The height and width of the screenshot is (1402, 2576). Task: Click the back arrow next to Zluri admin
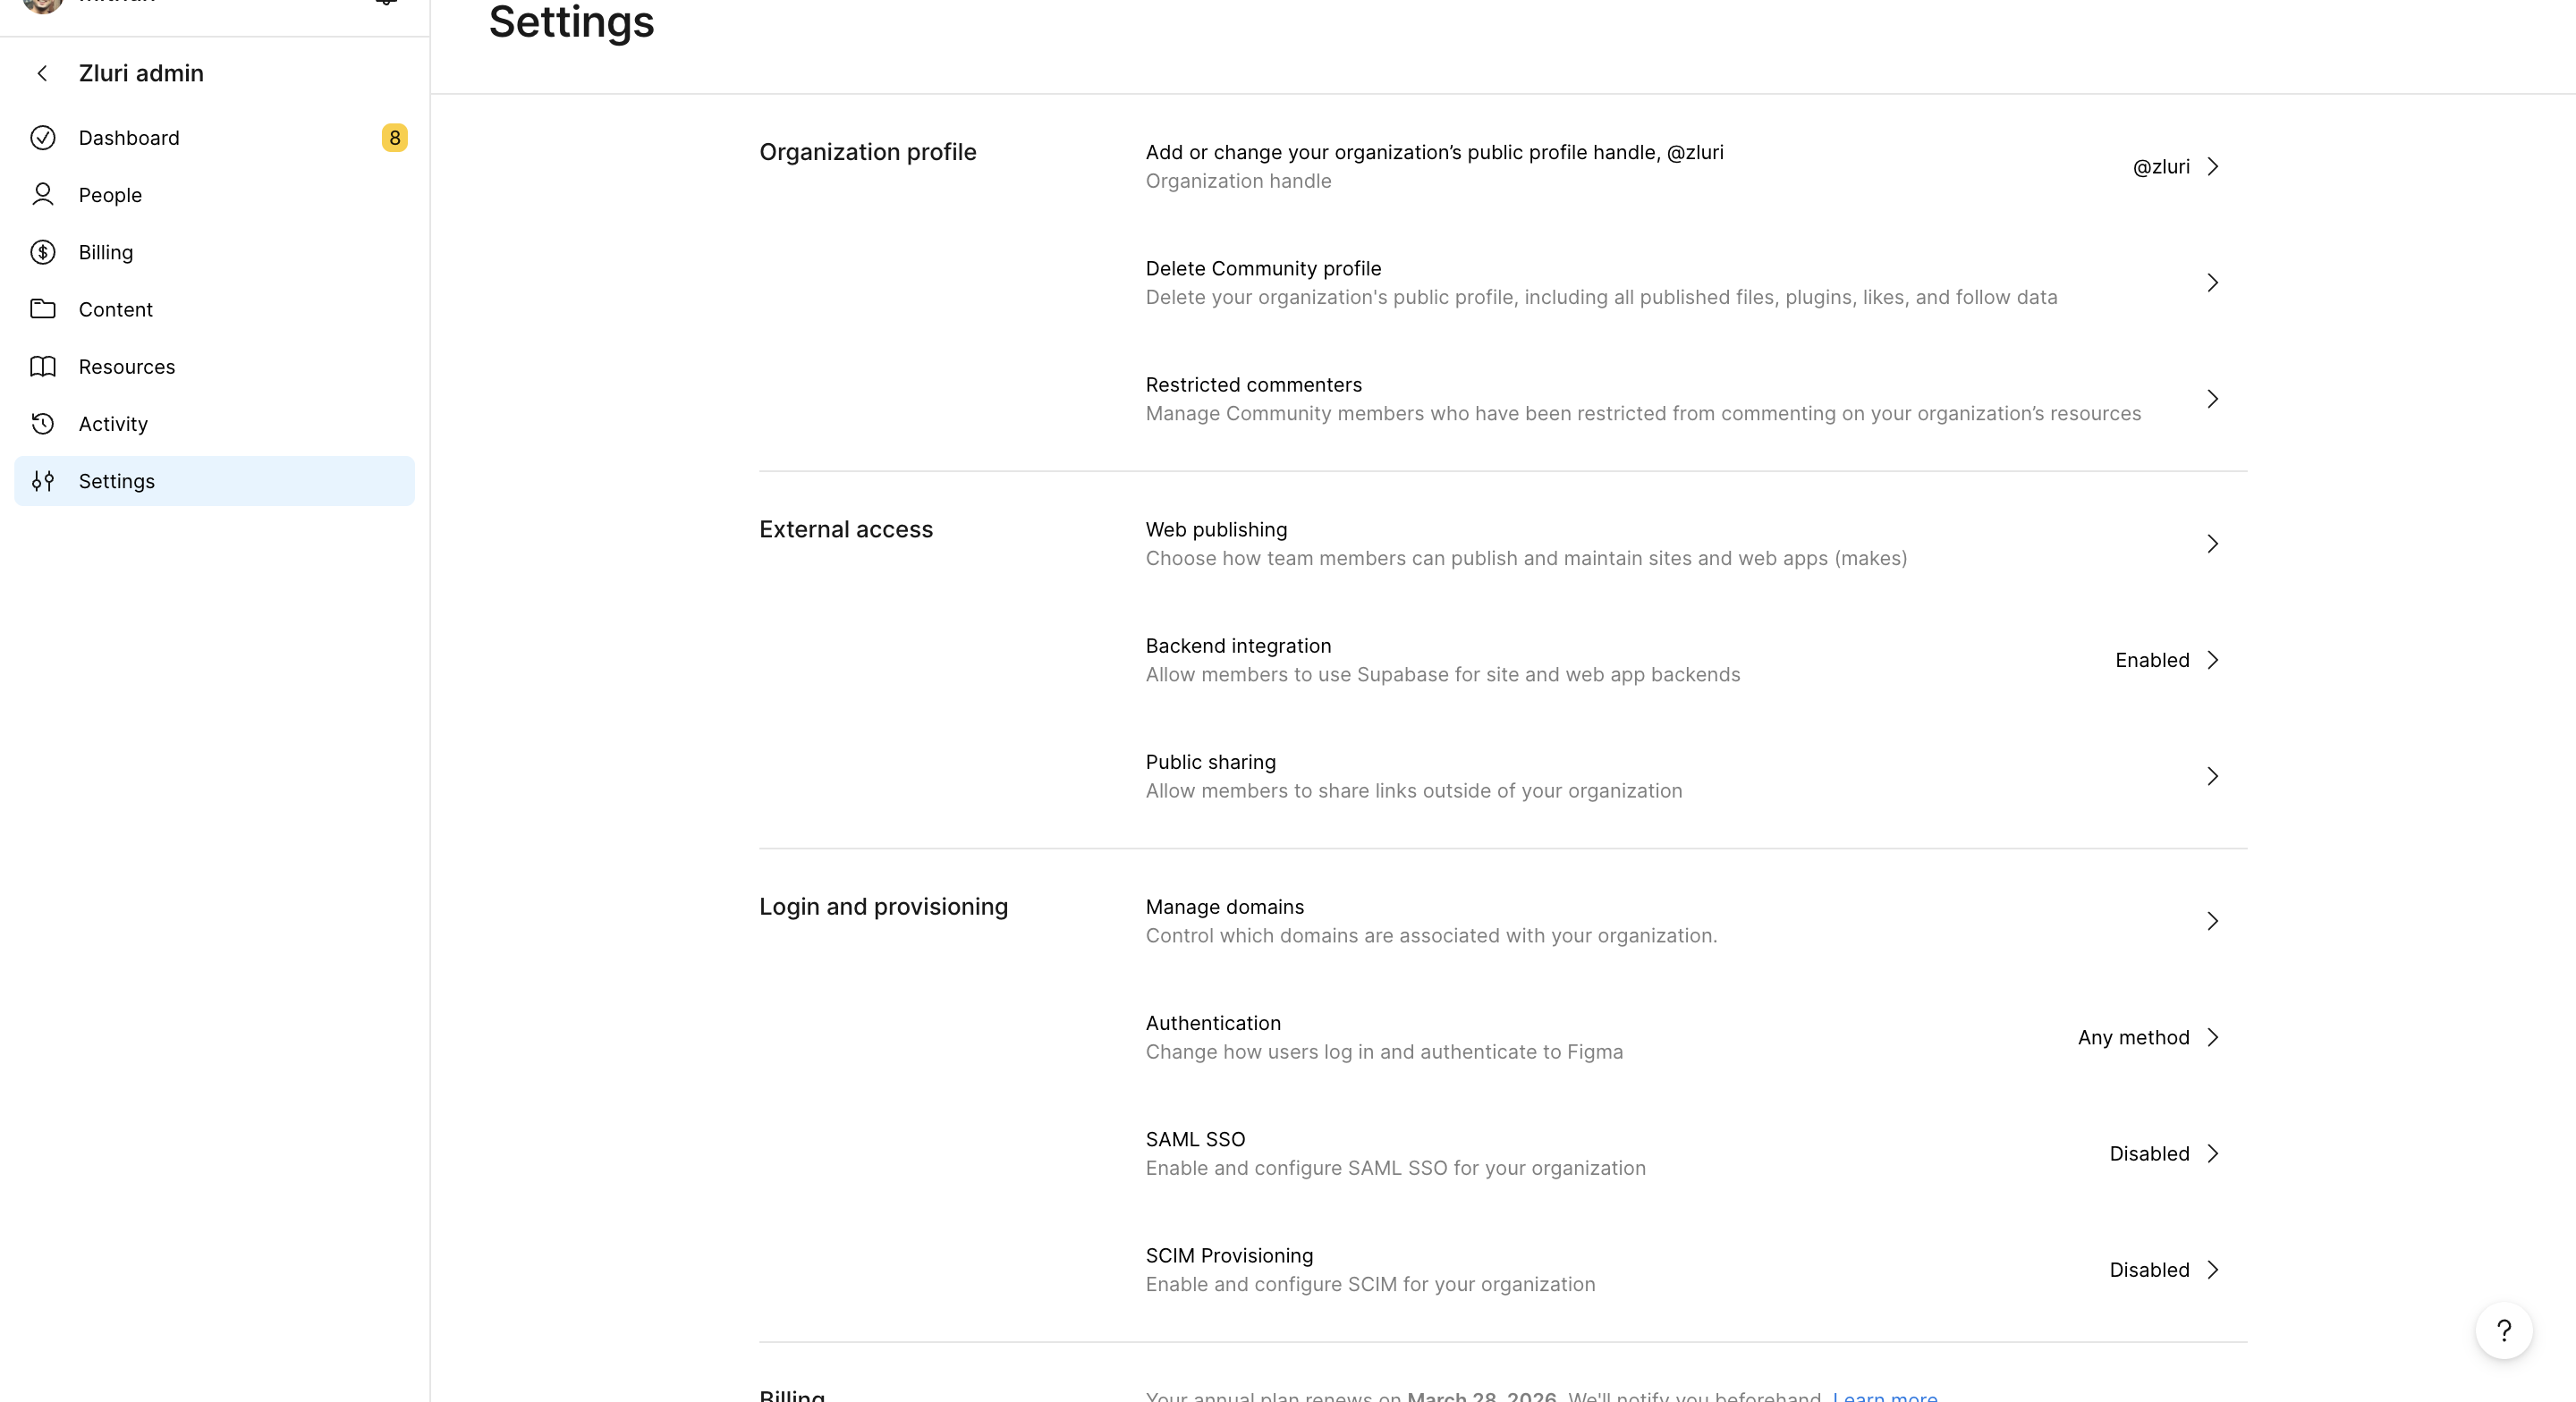click(42, 72)
